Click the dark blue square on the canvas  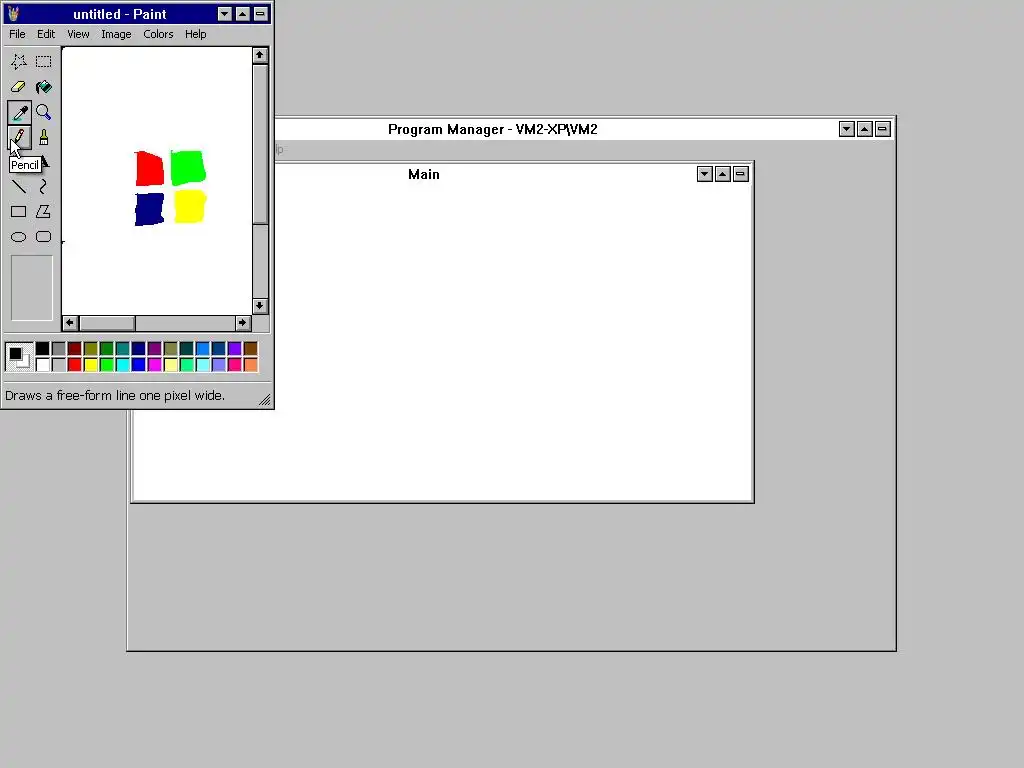tap(150, 209)
